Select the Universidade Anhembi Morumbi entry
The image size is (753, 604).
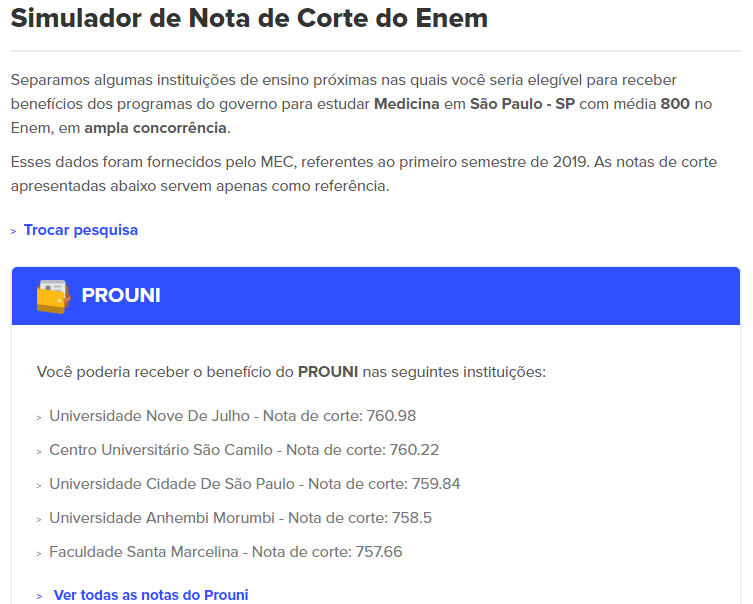click(x=240, y=518)
